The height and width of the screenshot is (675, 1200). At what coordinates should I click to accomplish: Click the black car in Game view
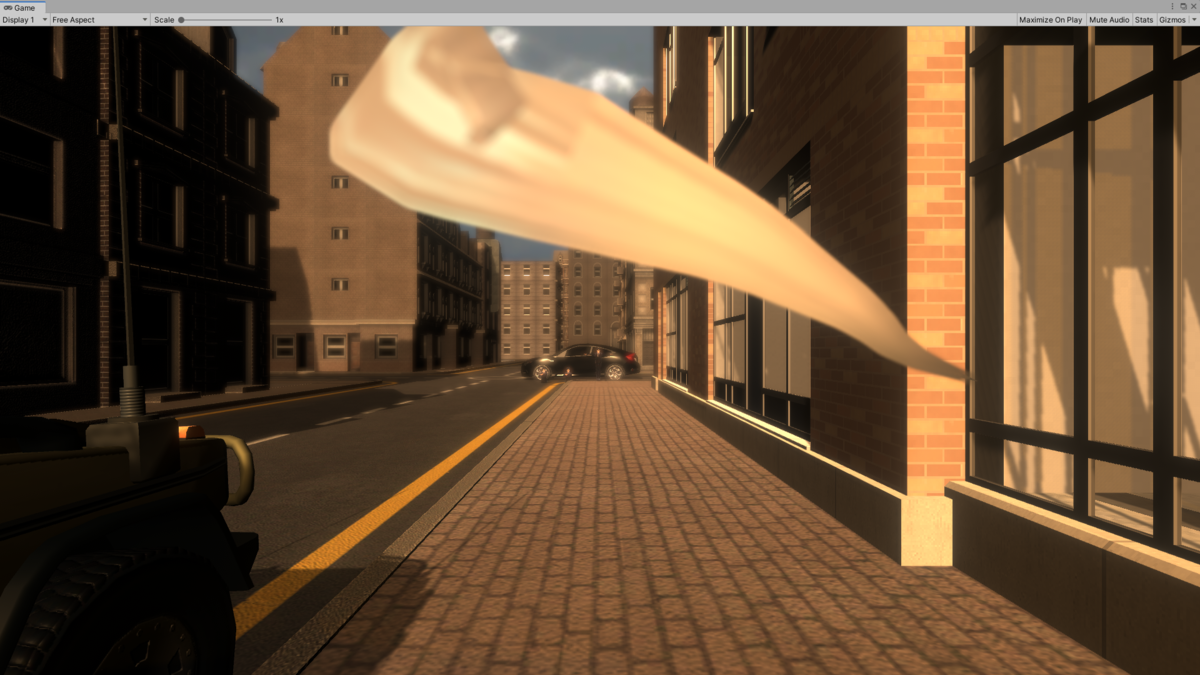point(580,362)
